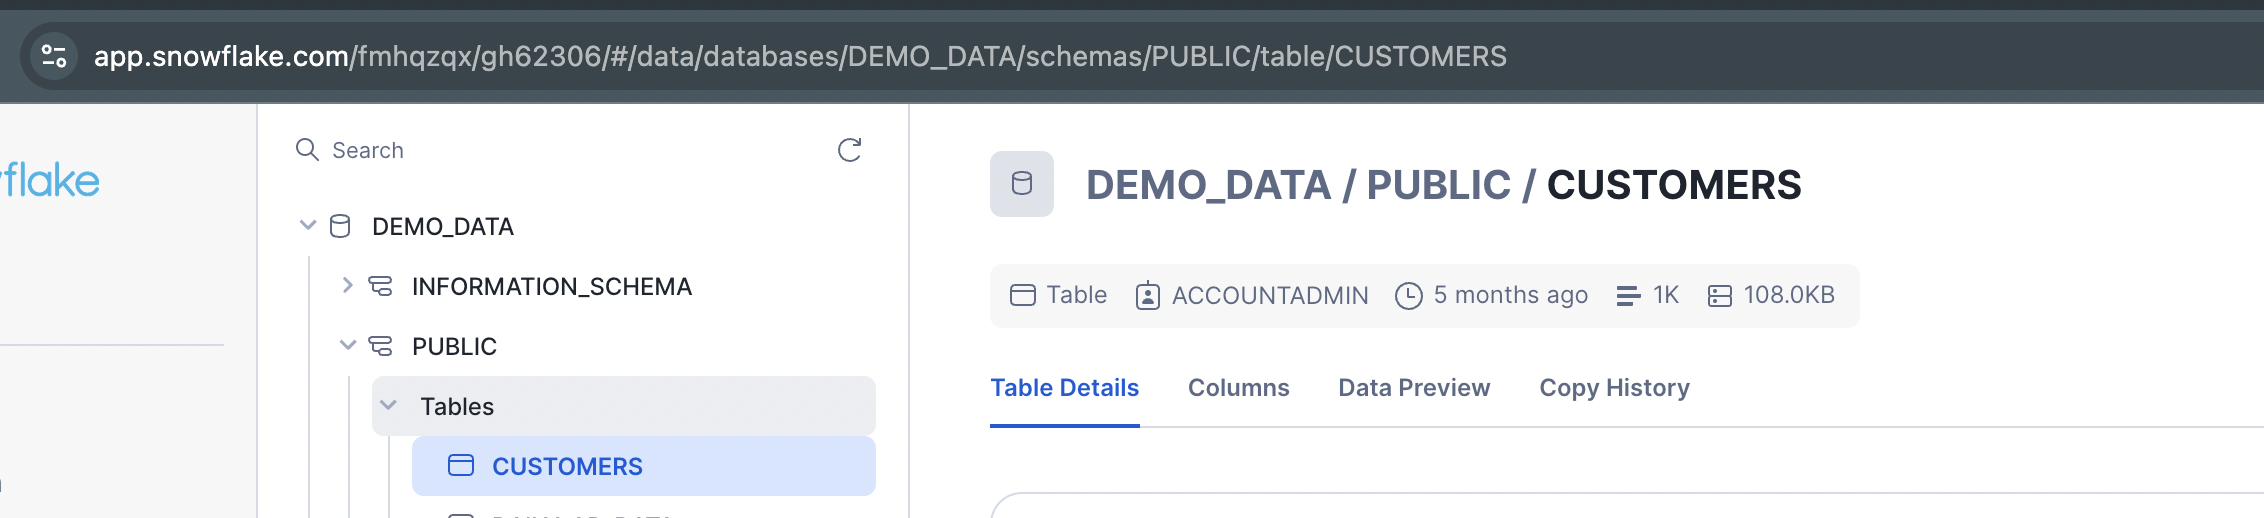Click the row count icon
Image resolution: width=2264 pixels, height=518 pixels.
point(1628,296)
